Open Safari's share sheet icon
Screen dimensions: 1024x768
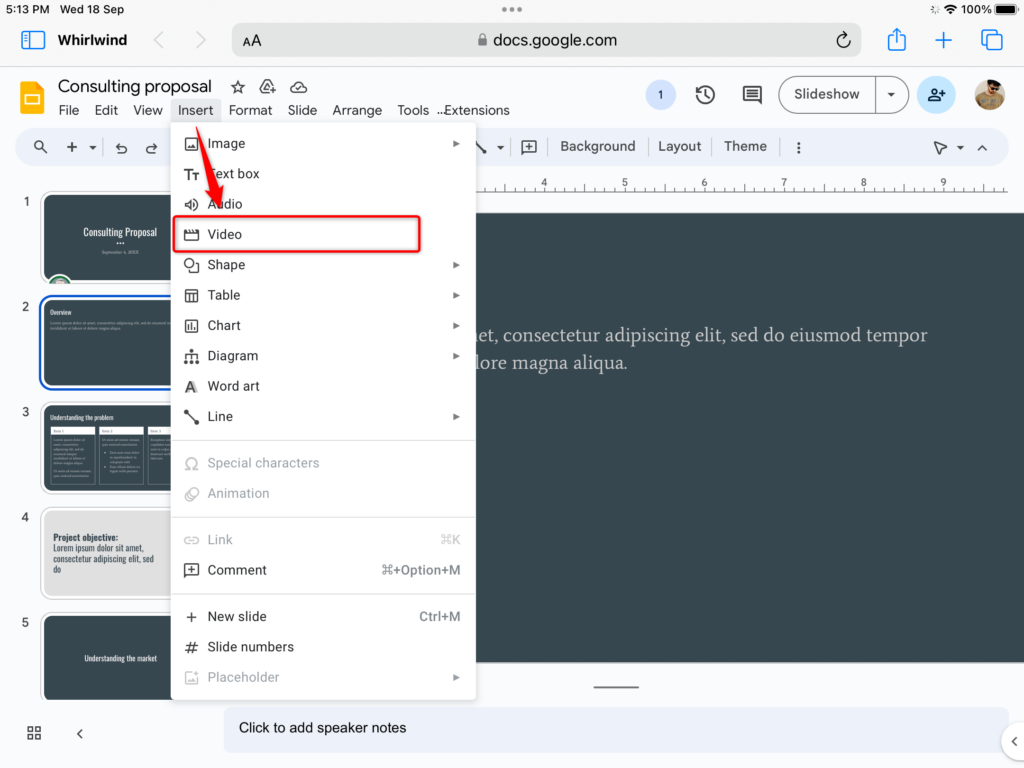pos(895,40)
